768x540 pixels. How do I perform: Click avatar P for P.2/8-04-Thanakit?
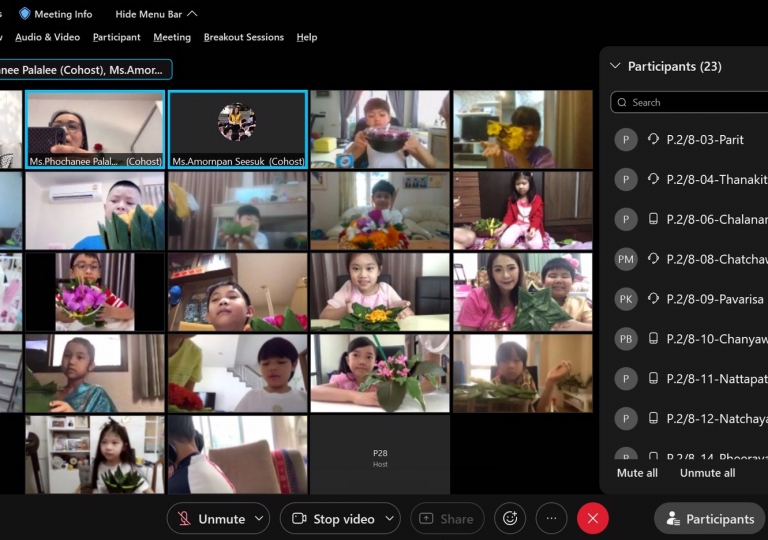[x=626, y=179]
